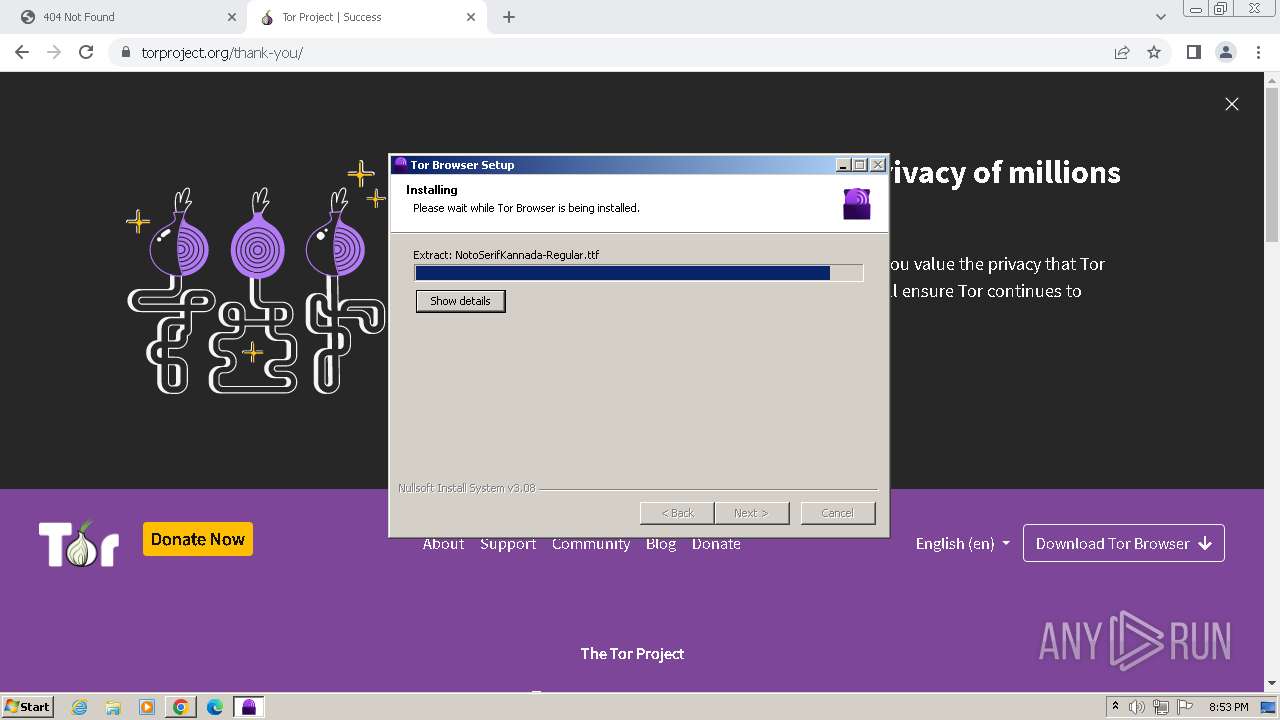Click the scrollbar down arrow
The height and width of the screenshot is (720, 1280).
click(x=1272, y=683)
